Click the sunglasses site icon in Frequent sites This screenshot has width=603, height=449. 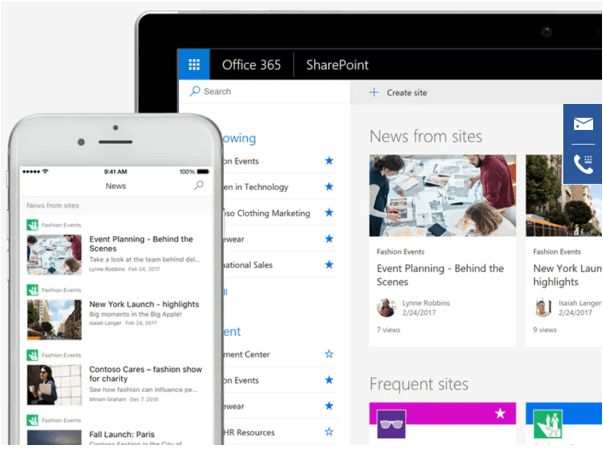pyautogui.click(x=391, y=424)
